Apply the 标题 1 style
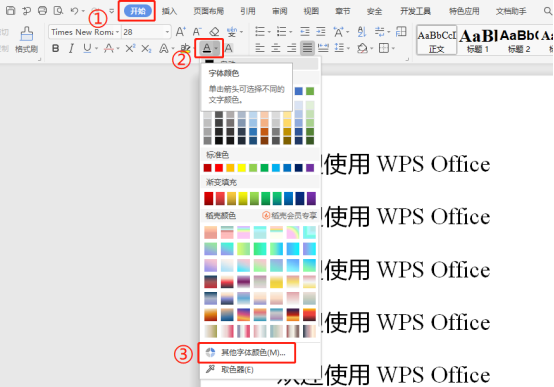 pos(478,40)
